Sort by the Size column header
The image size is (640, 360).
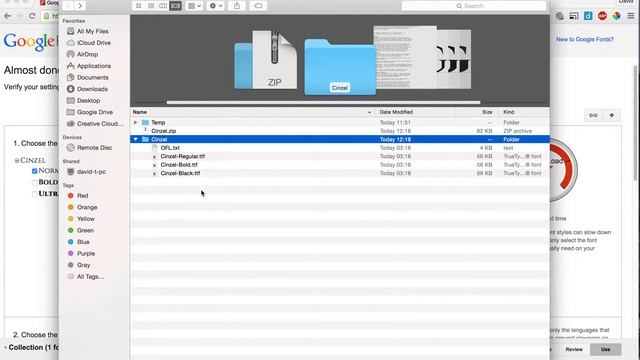click(477, 112)
